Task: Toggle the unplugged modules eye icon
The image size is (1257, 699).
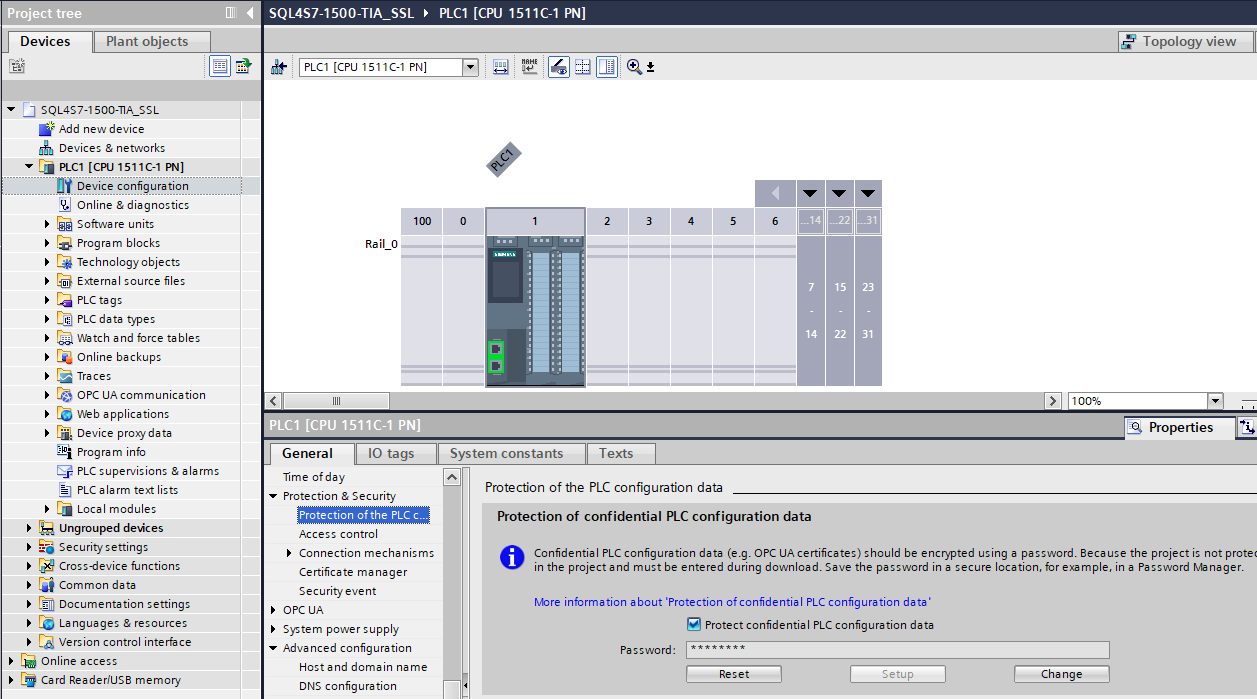Action: pyautogui.click(x=559, y=67)
